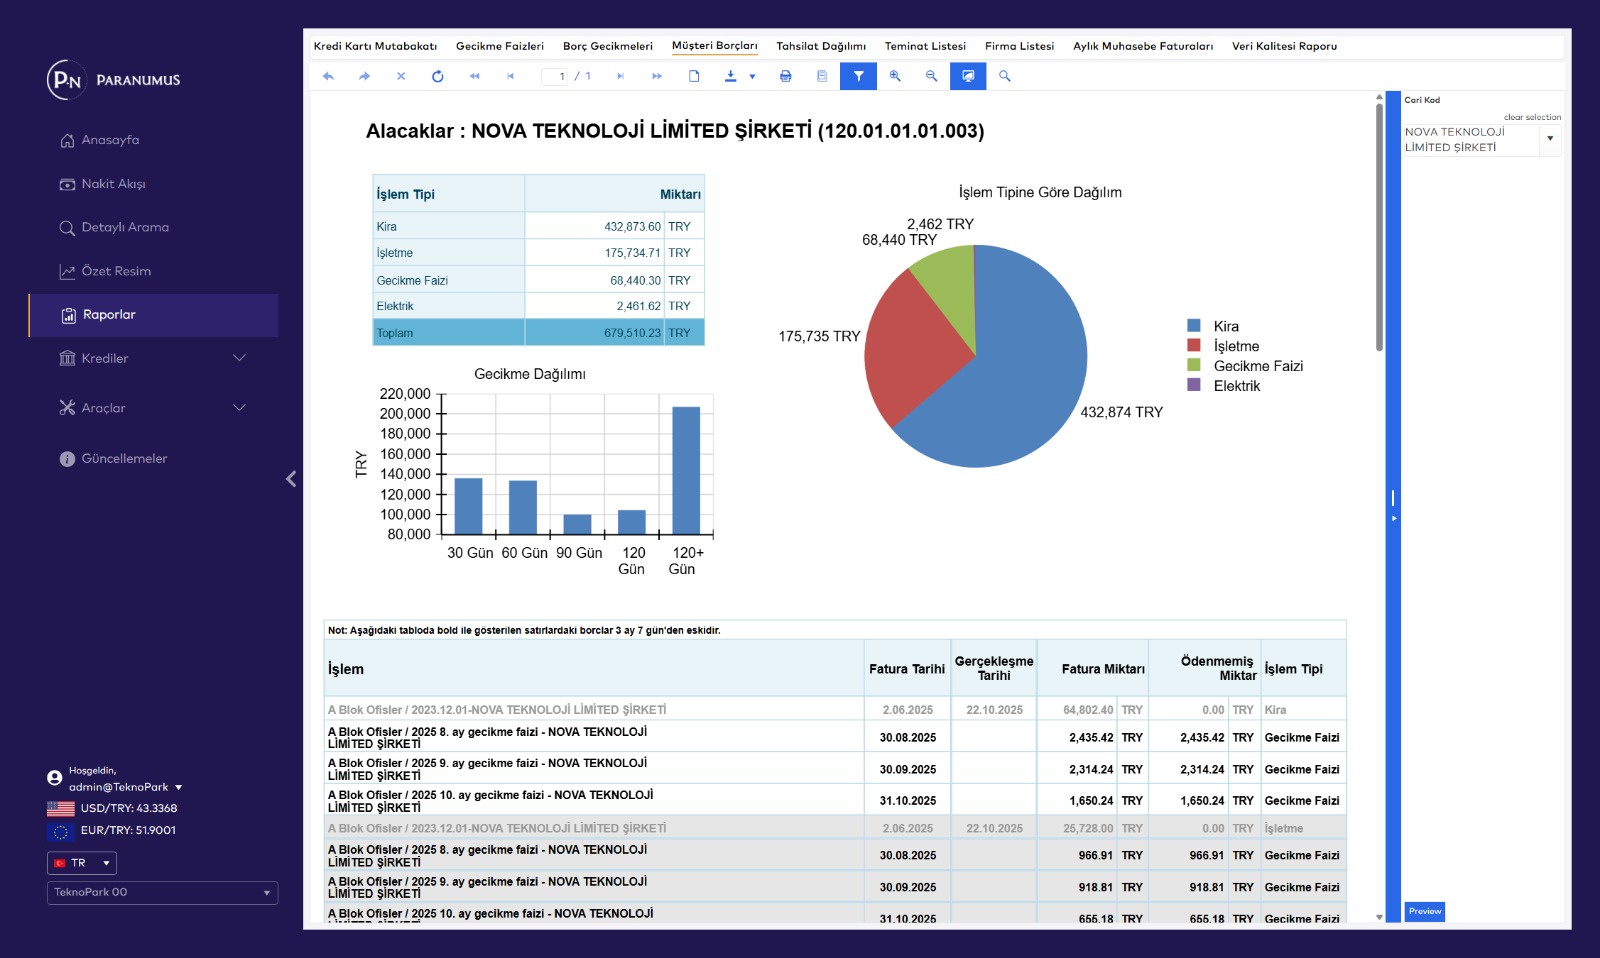Image resolution: width=1600 pixels, height=958 pixels.
Task: Toggle the filter parameters panel button
Action: [858, 76]
